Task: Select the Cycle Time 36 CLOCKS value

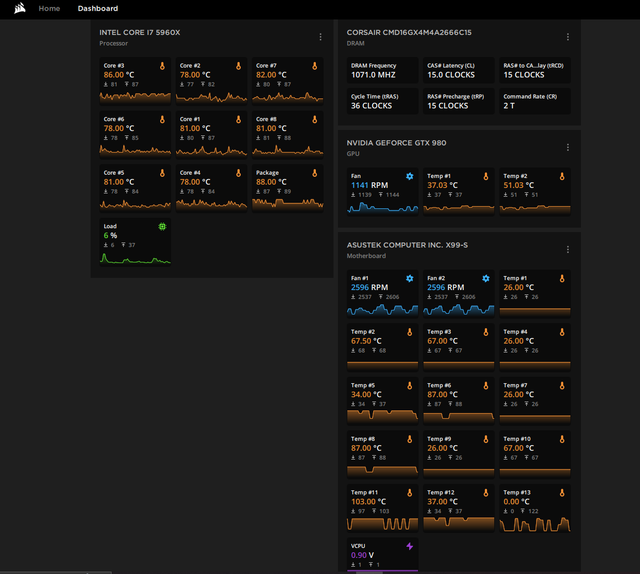Action: pyautogui.click(x=371, y=106)
